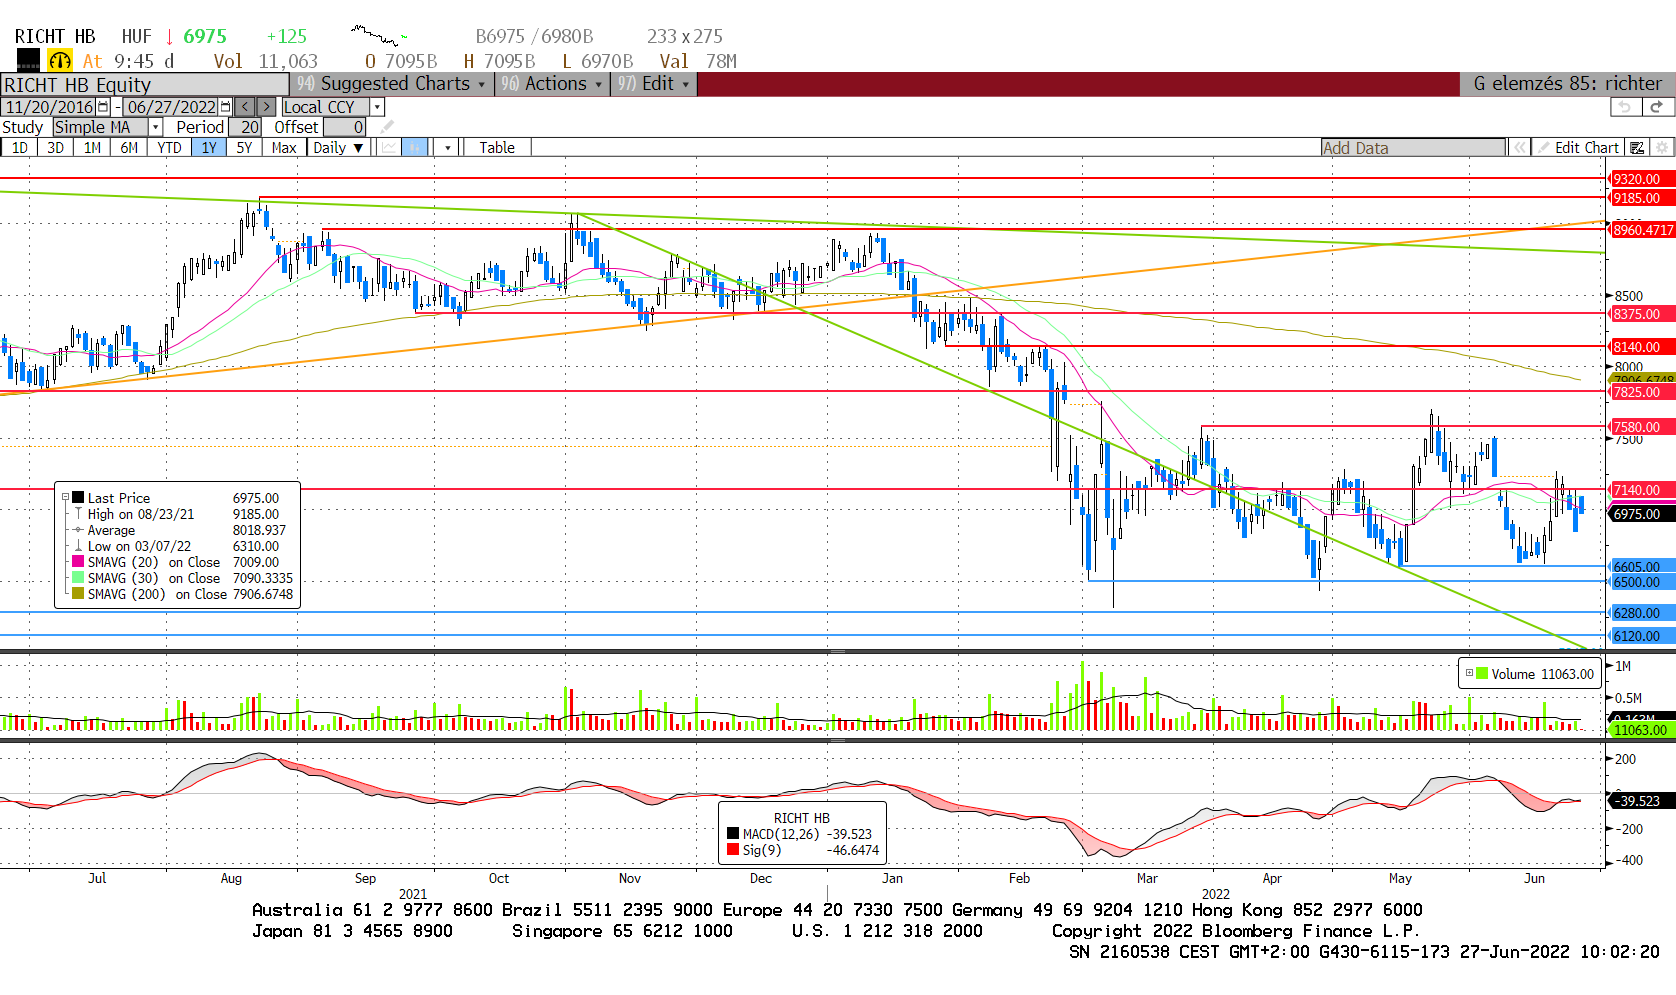Click the SMAVG (200) olive color swatch
Image resolution: width=1676 pixels, height=995 pixels.
[x=78, y=594]
